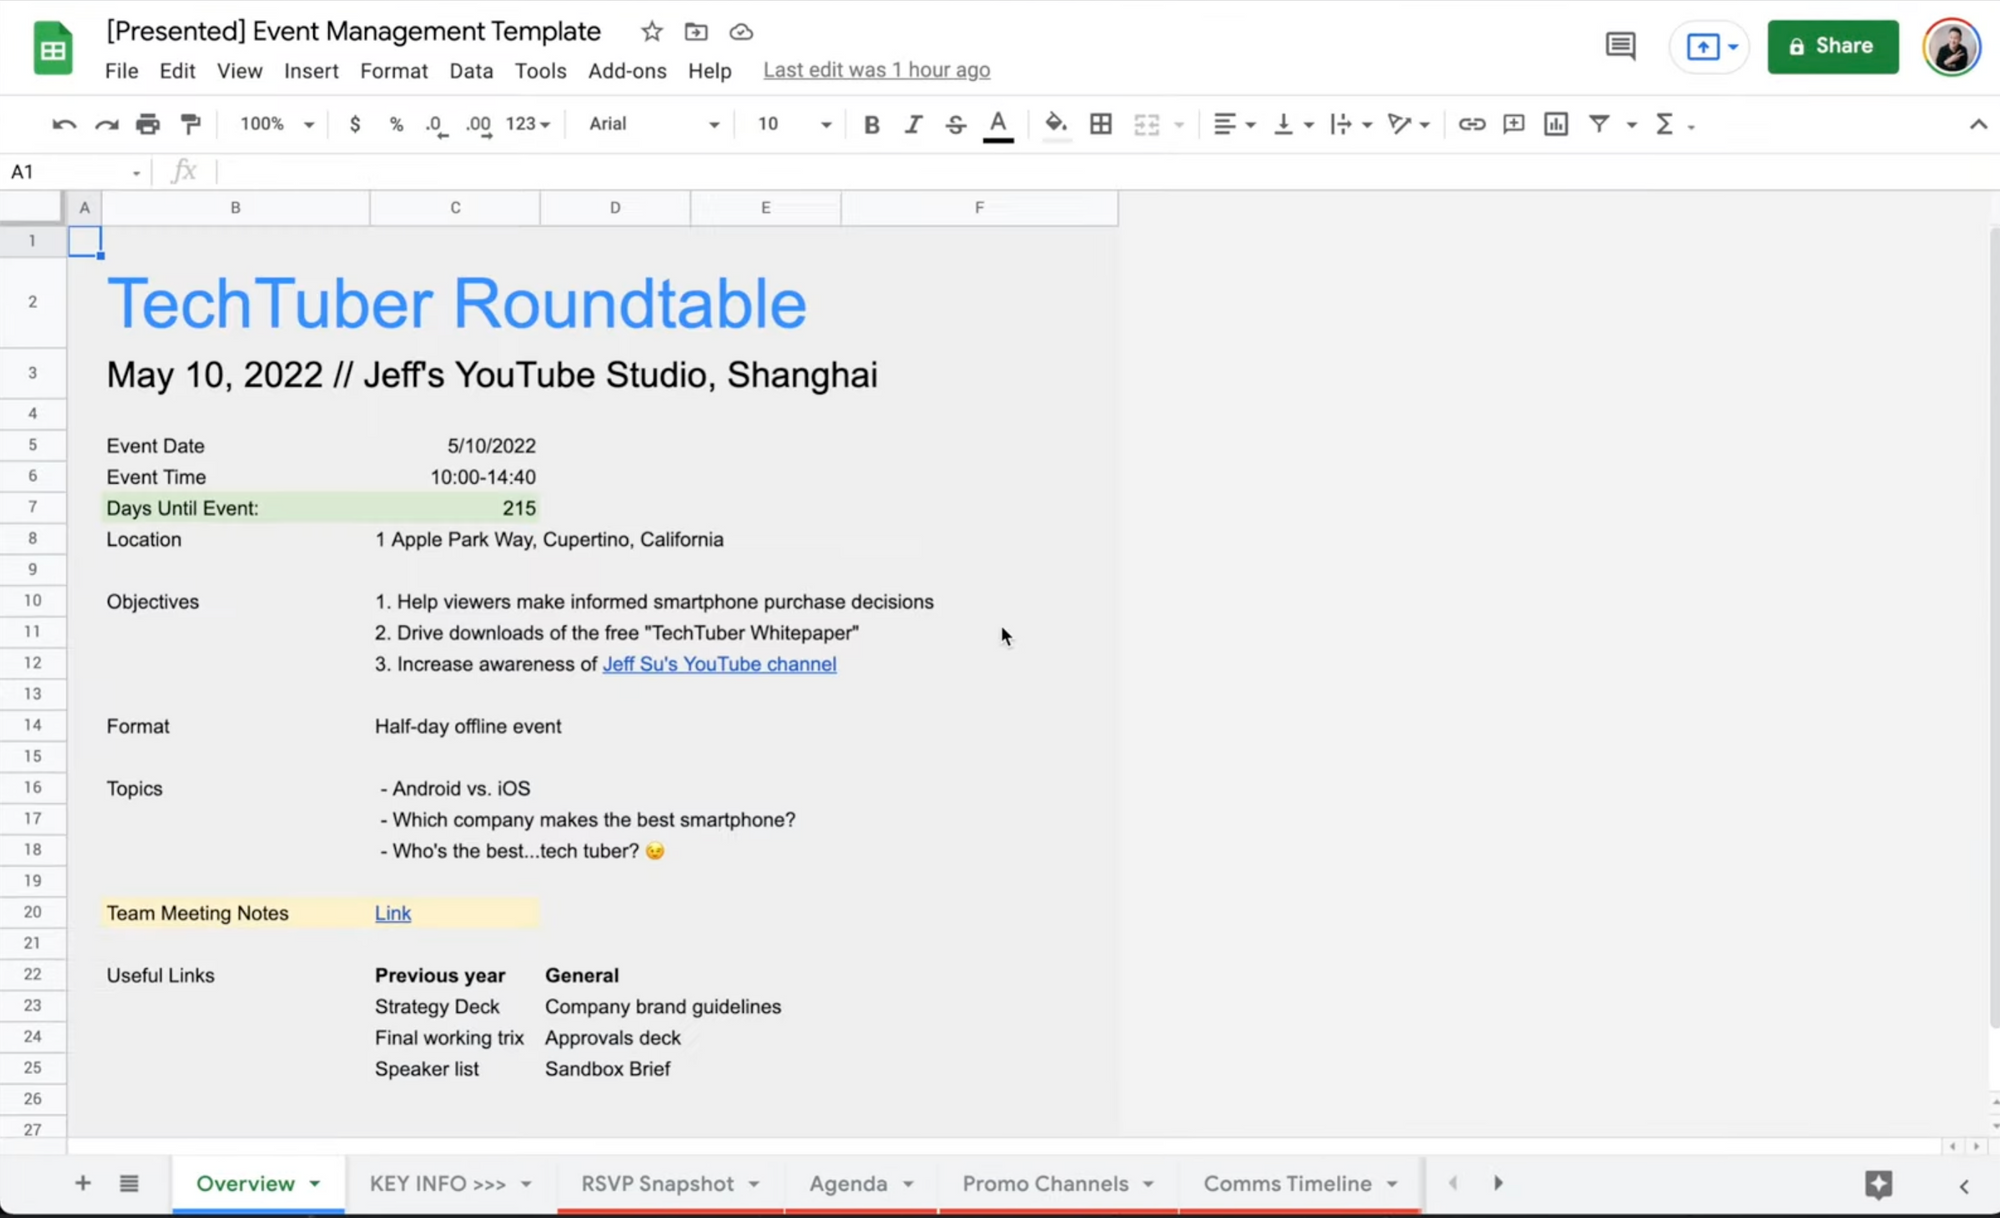This screenshot has height=1218, width=2000.
Task: Open the Data menu
Action: pos(471,71)
